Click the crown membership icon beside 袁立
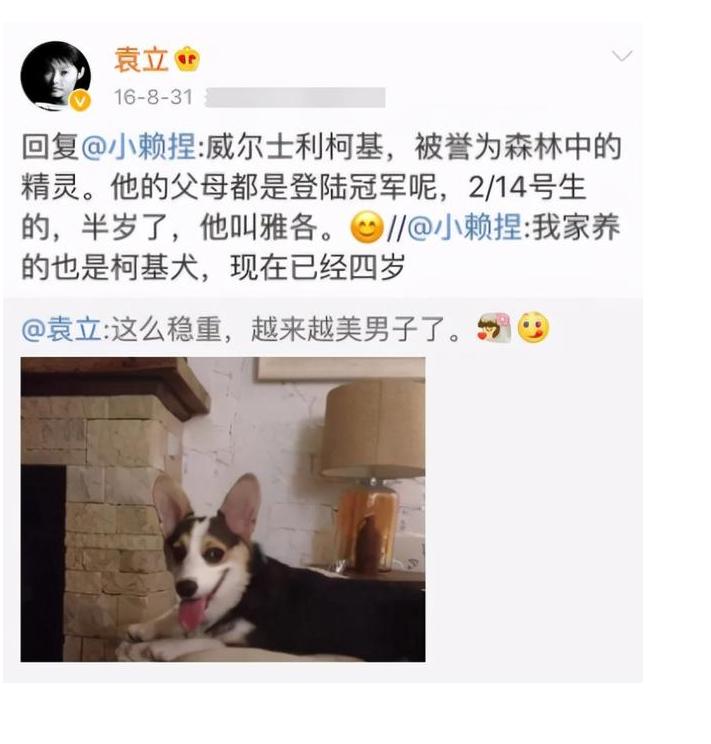Image resolution: width=711 pixels, height=744 pixels. coord(187,59)
